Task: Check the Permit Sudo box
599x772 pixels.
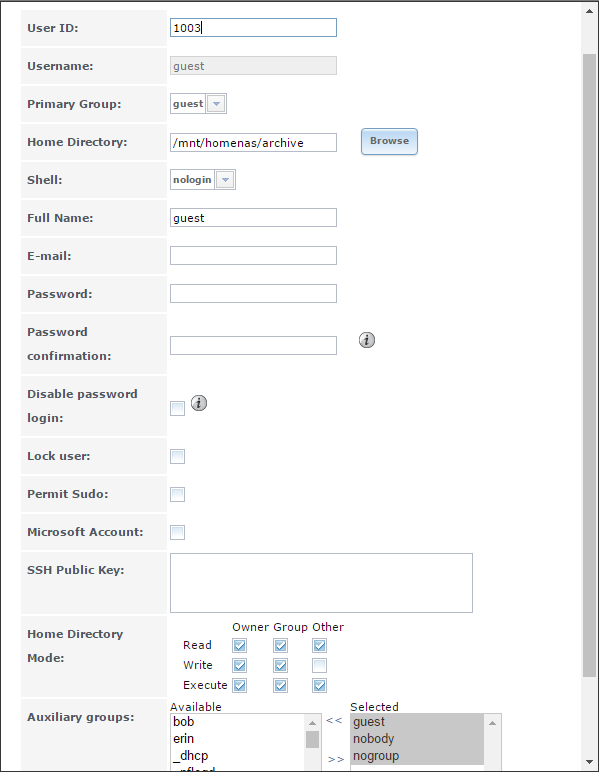Action: click(177, 494)
